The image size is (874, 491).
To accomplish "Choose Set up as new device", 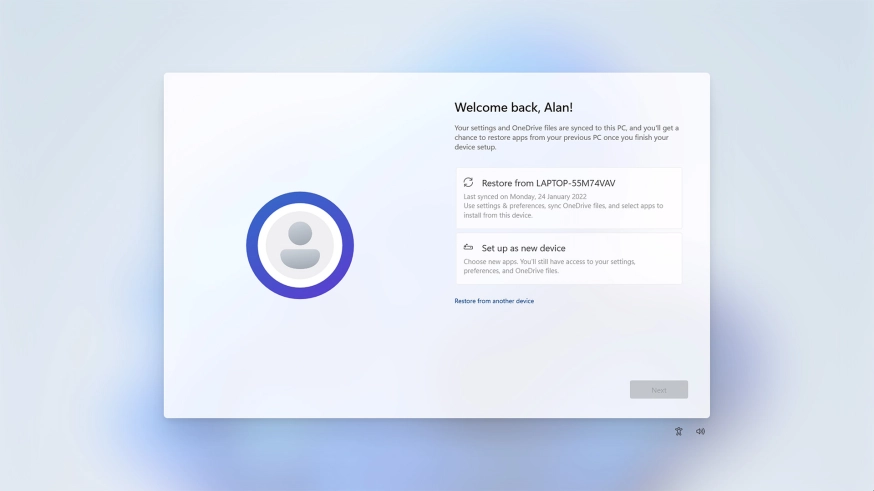I will coord(569,259).
